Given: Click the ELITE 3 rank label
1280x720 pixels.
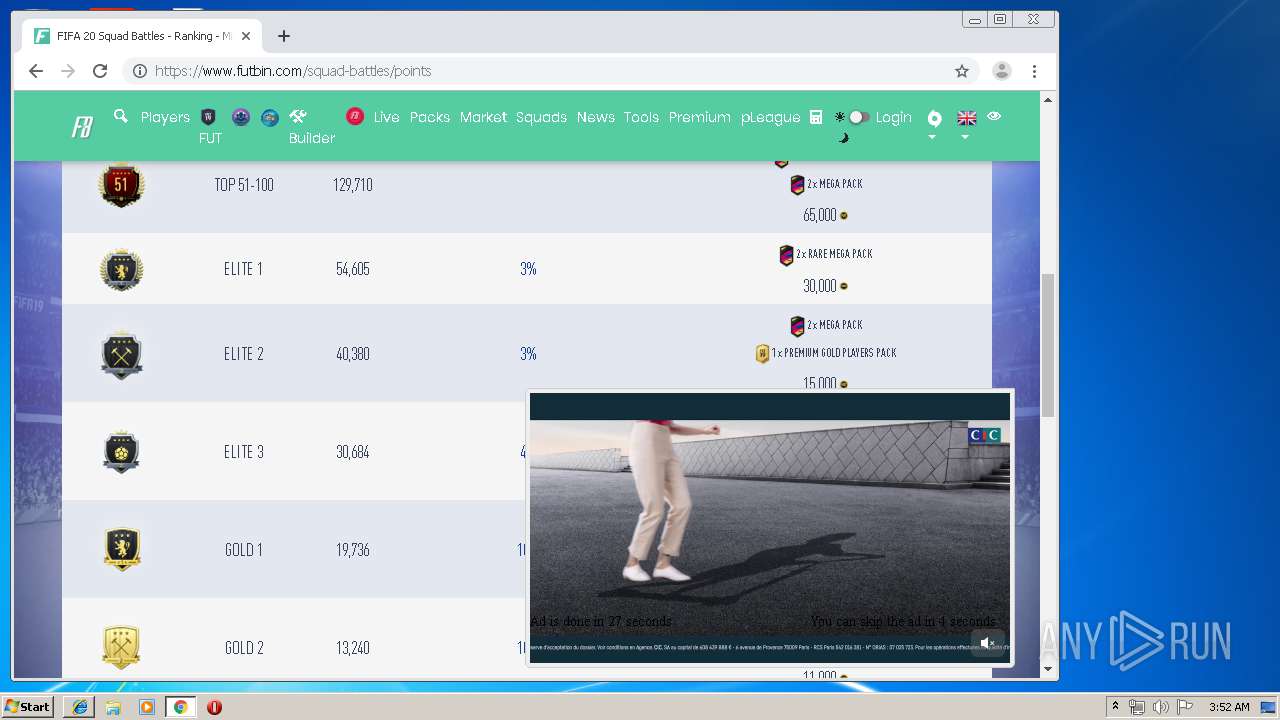Looking at the screenshot, I should pyautogui.click(x=244, y=452).
